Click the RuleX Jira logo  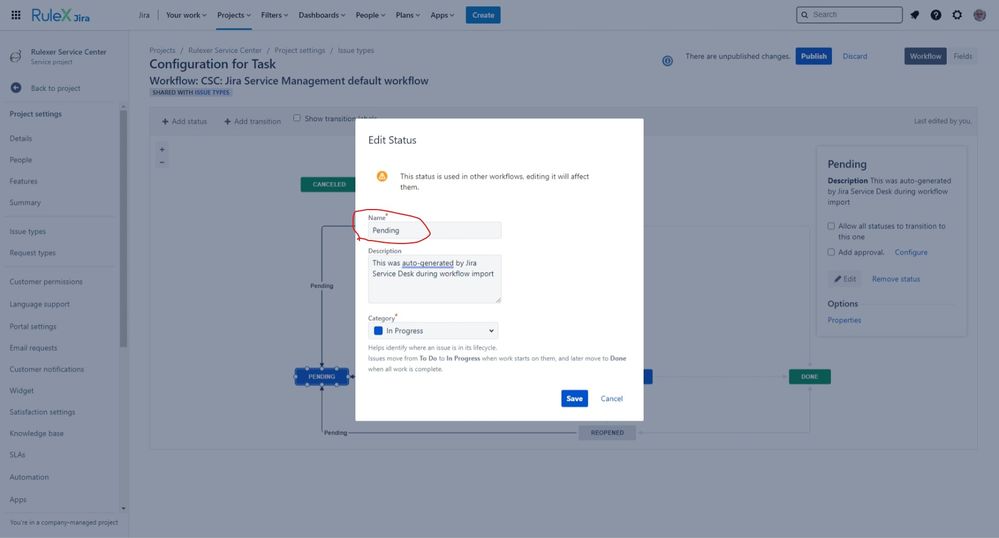pyautogui.click(x=61, y=15)
